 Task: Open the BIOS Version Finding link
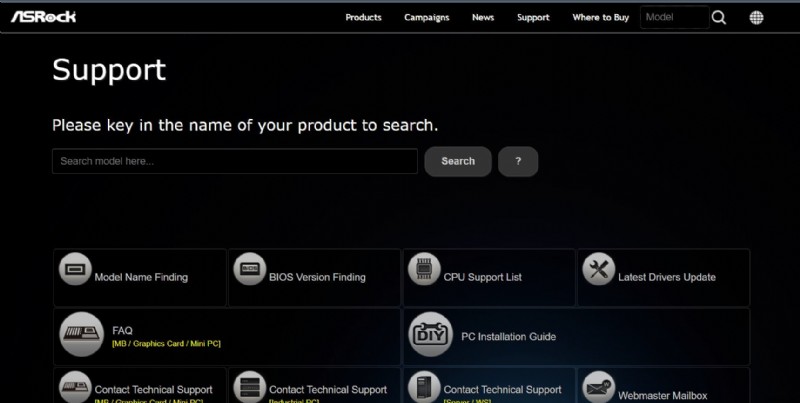click(x=317, y=278)
